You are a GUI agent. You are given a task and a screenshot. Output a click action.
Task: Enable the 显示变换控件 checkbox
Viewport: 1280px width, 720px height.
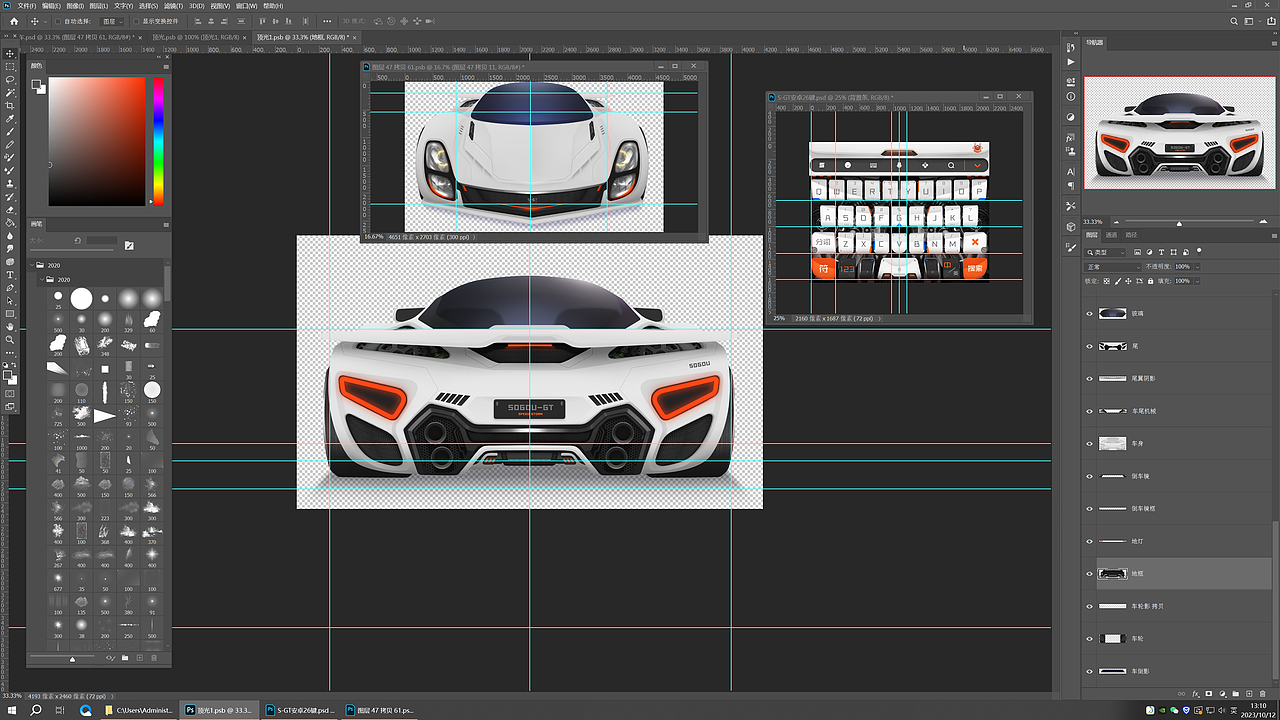(135, 21)
